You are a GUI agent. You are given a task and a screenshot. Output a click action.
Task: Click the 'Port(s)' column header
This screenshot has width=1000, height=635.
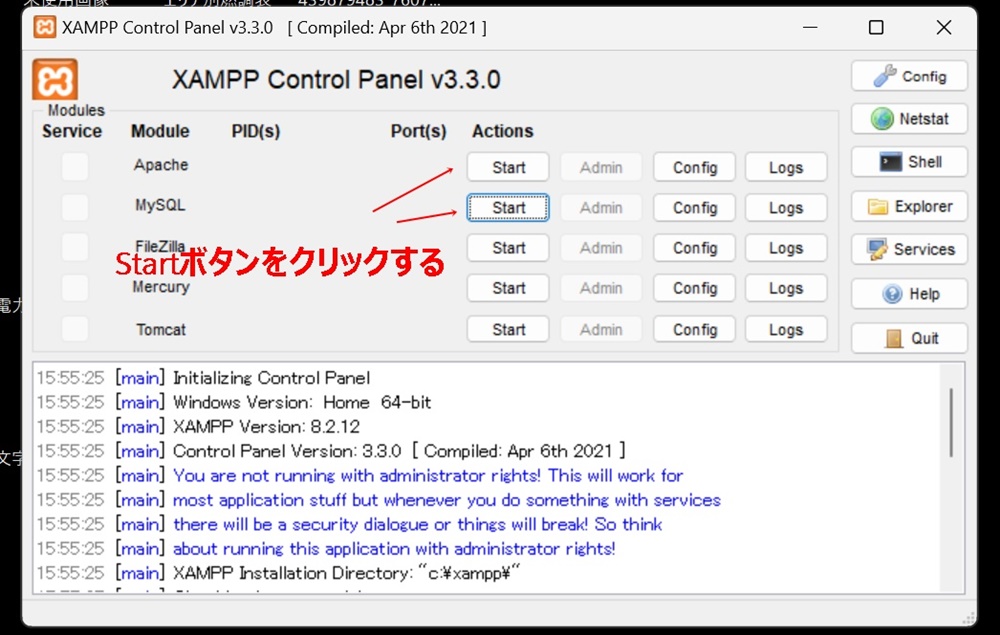(418, 131)
